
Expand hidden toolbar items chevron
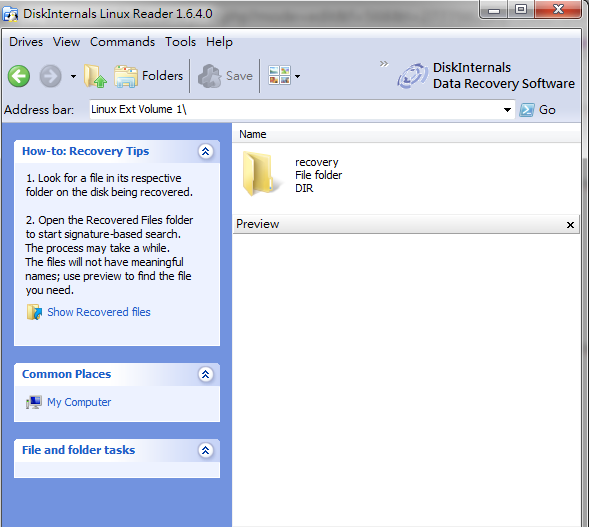click(384, 63)
